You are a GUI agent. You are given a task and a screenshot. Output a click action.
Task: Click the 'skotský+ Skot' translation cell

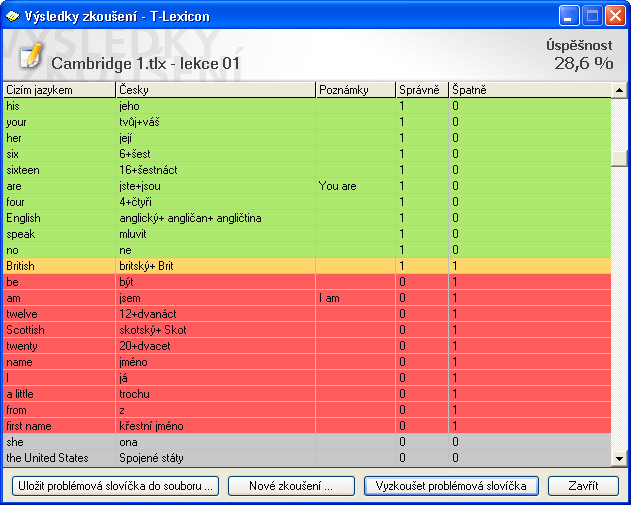click(x=216, y=330)
